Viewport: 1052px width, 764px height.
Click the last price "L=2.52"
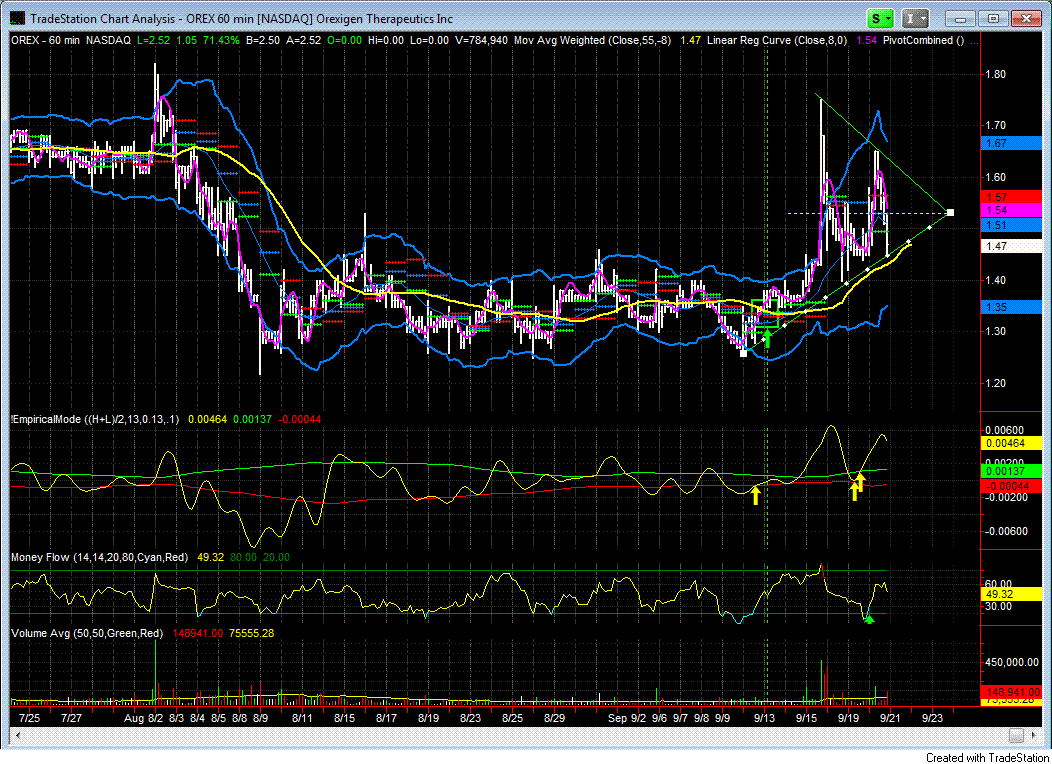pyautogui.click(x=154, y=40)
